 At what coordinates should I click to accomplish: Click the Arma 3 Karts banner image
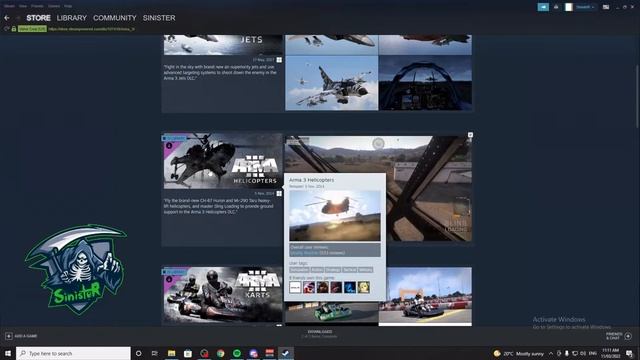pyautogui.click(x=223, y=295)
